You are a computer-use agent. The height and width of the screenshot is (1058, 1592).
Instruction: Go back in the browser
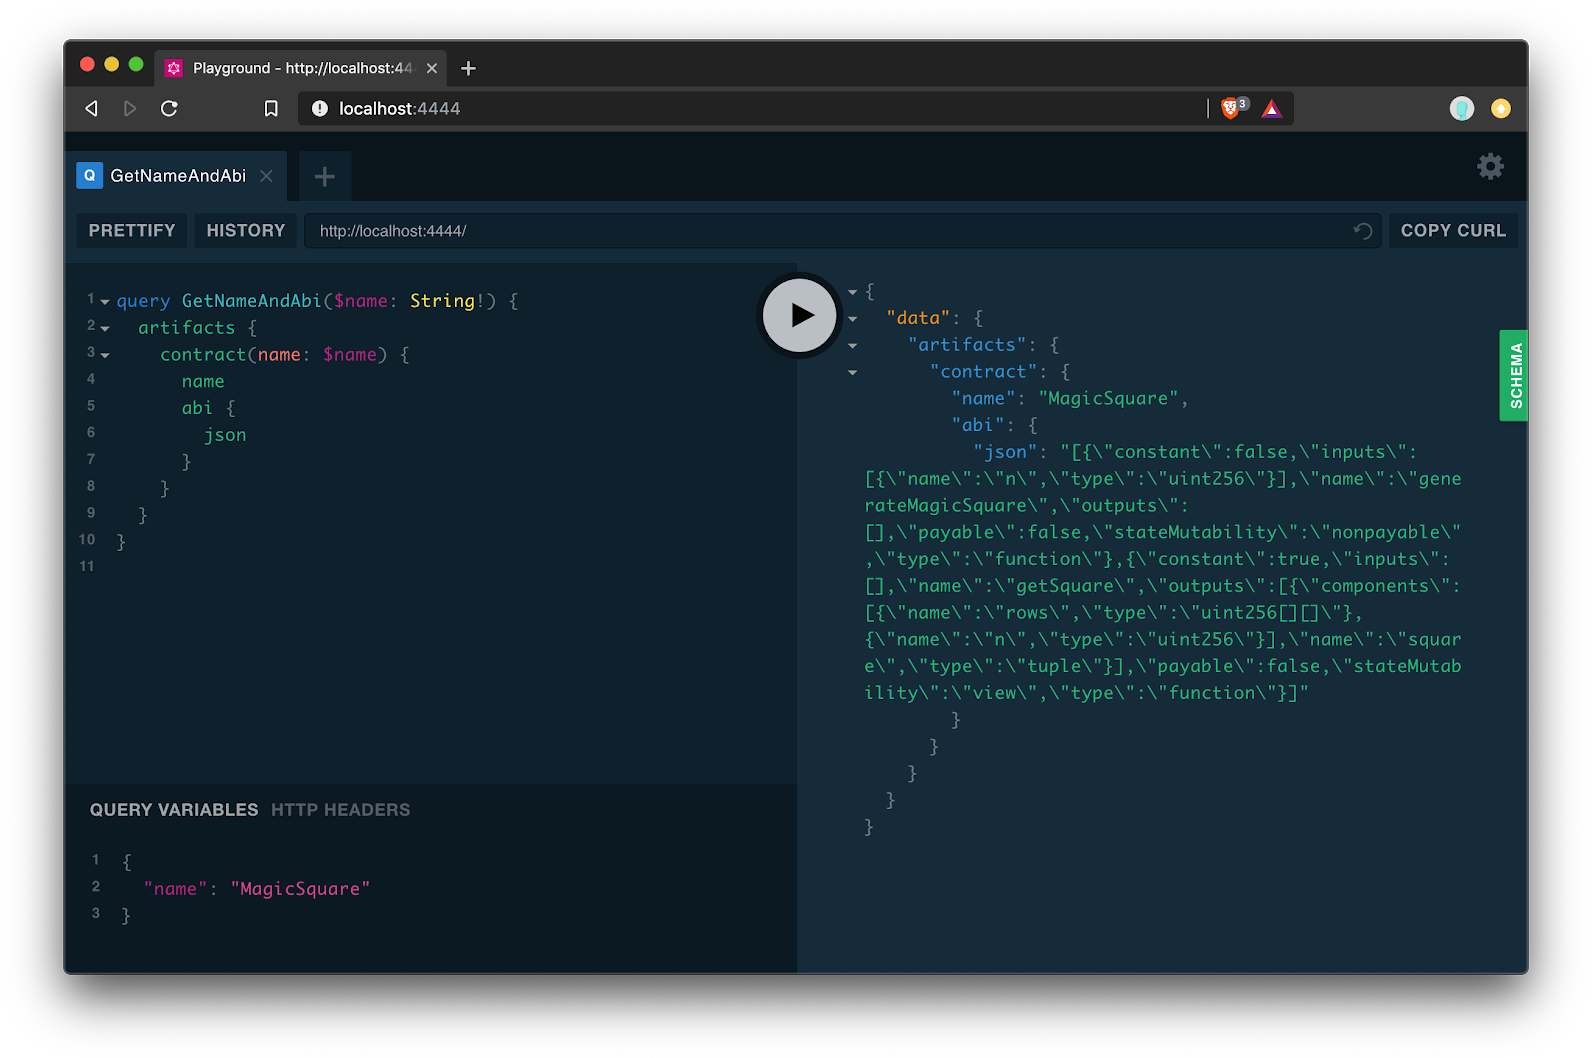pos(91,108)
